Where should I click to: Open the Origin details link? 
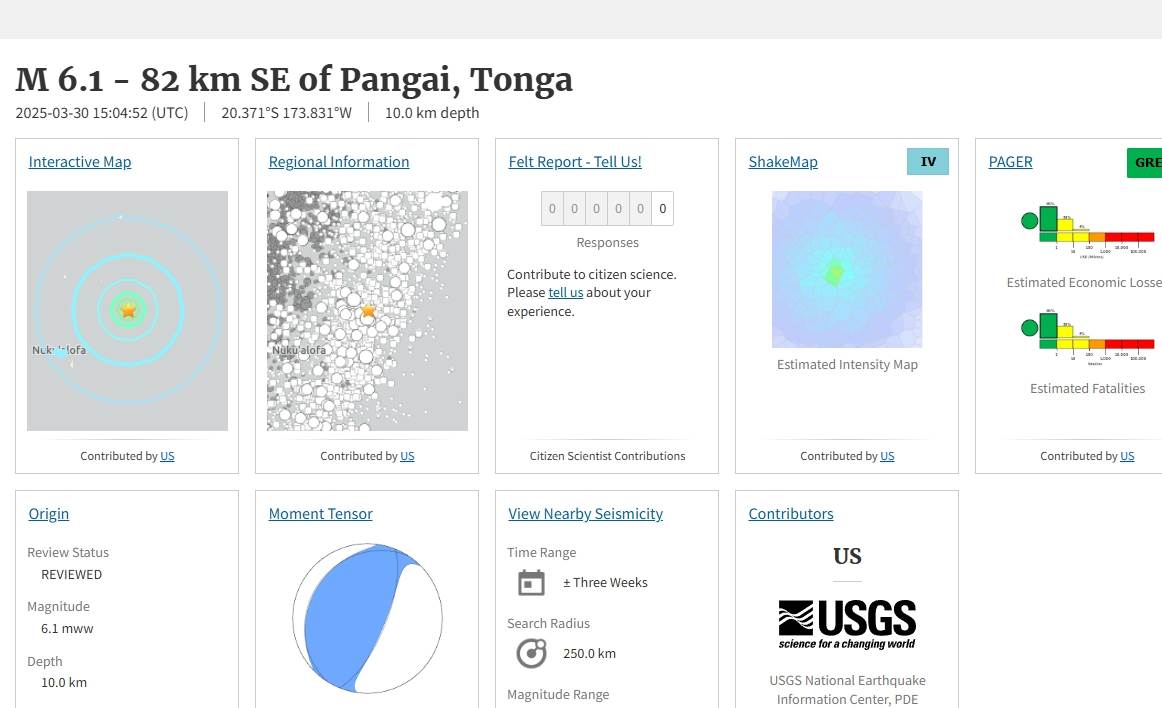coord(49,514)
